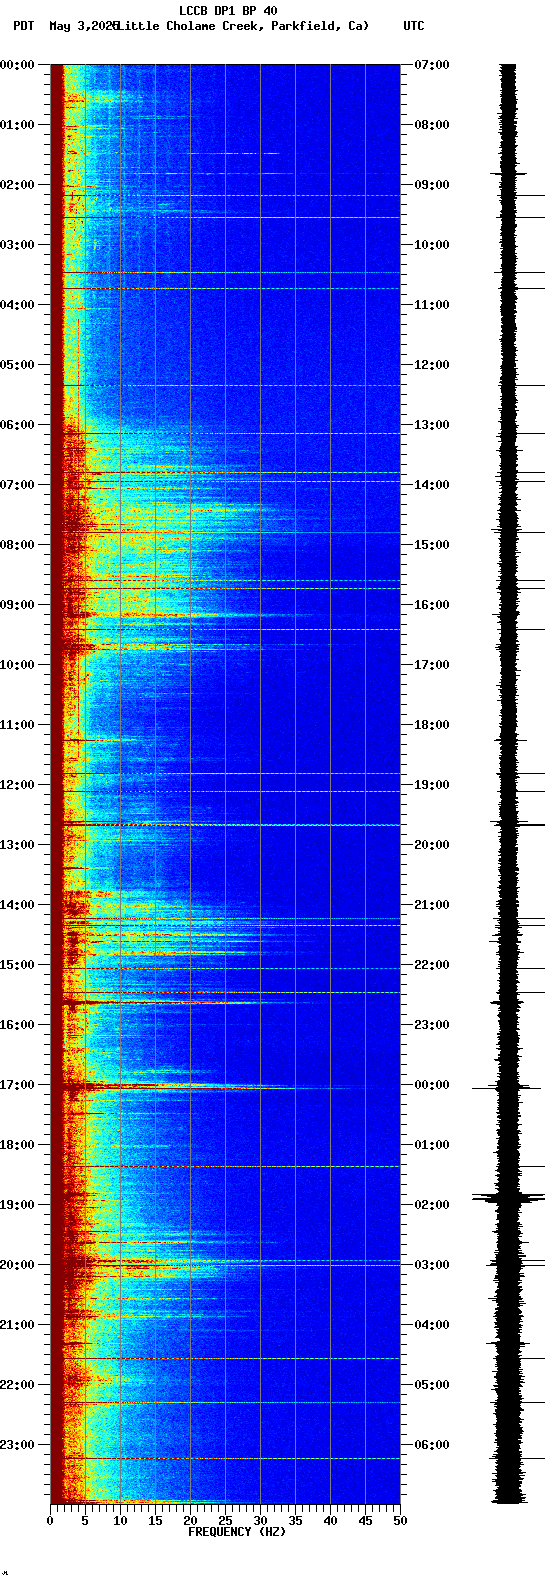Click the "11:00" label on the PDT axis

point(17,725)
